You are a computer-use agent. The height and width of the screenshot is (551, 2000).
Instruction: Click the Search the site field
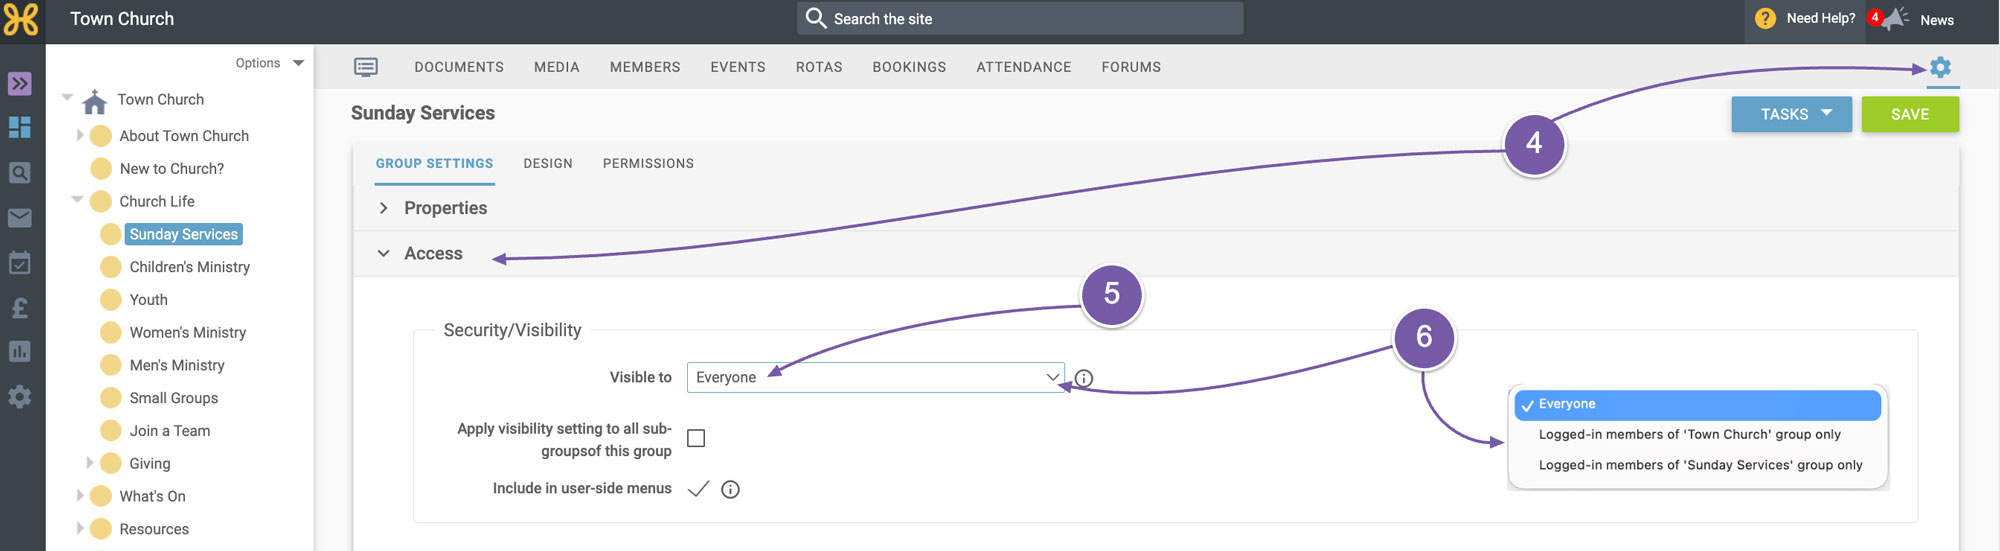point(1020,18)
